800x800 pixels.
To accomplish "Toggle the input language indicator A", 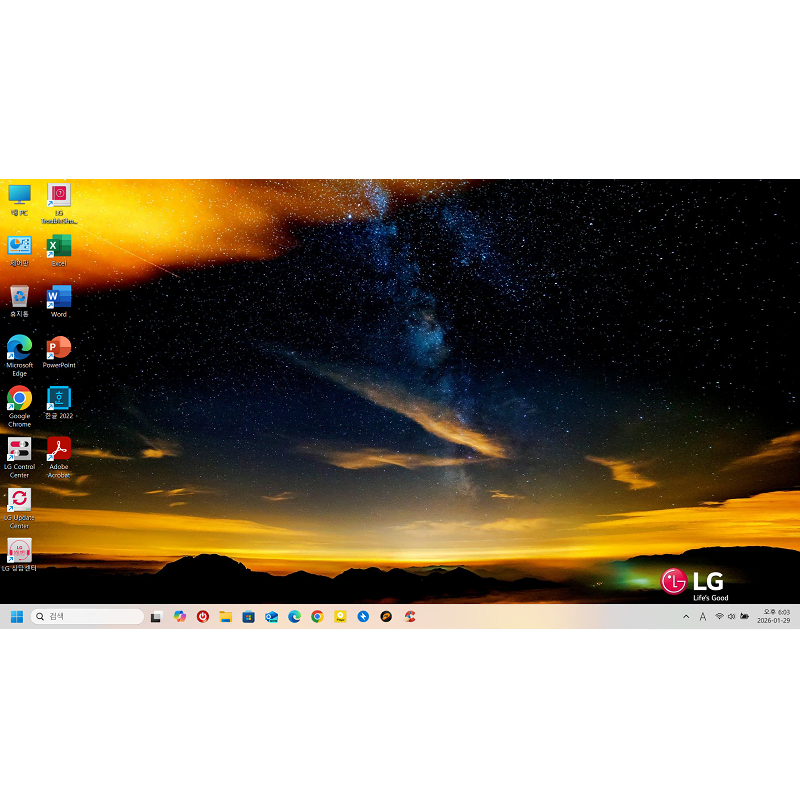I will (x=703, y=617).
